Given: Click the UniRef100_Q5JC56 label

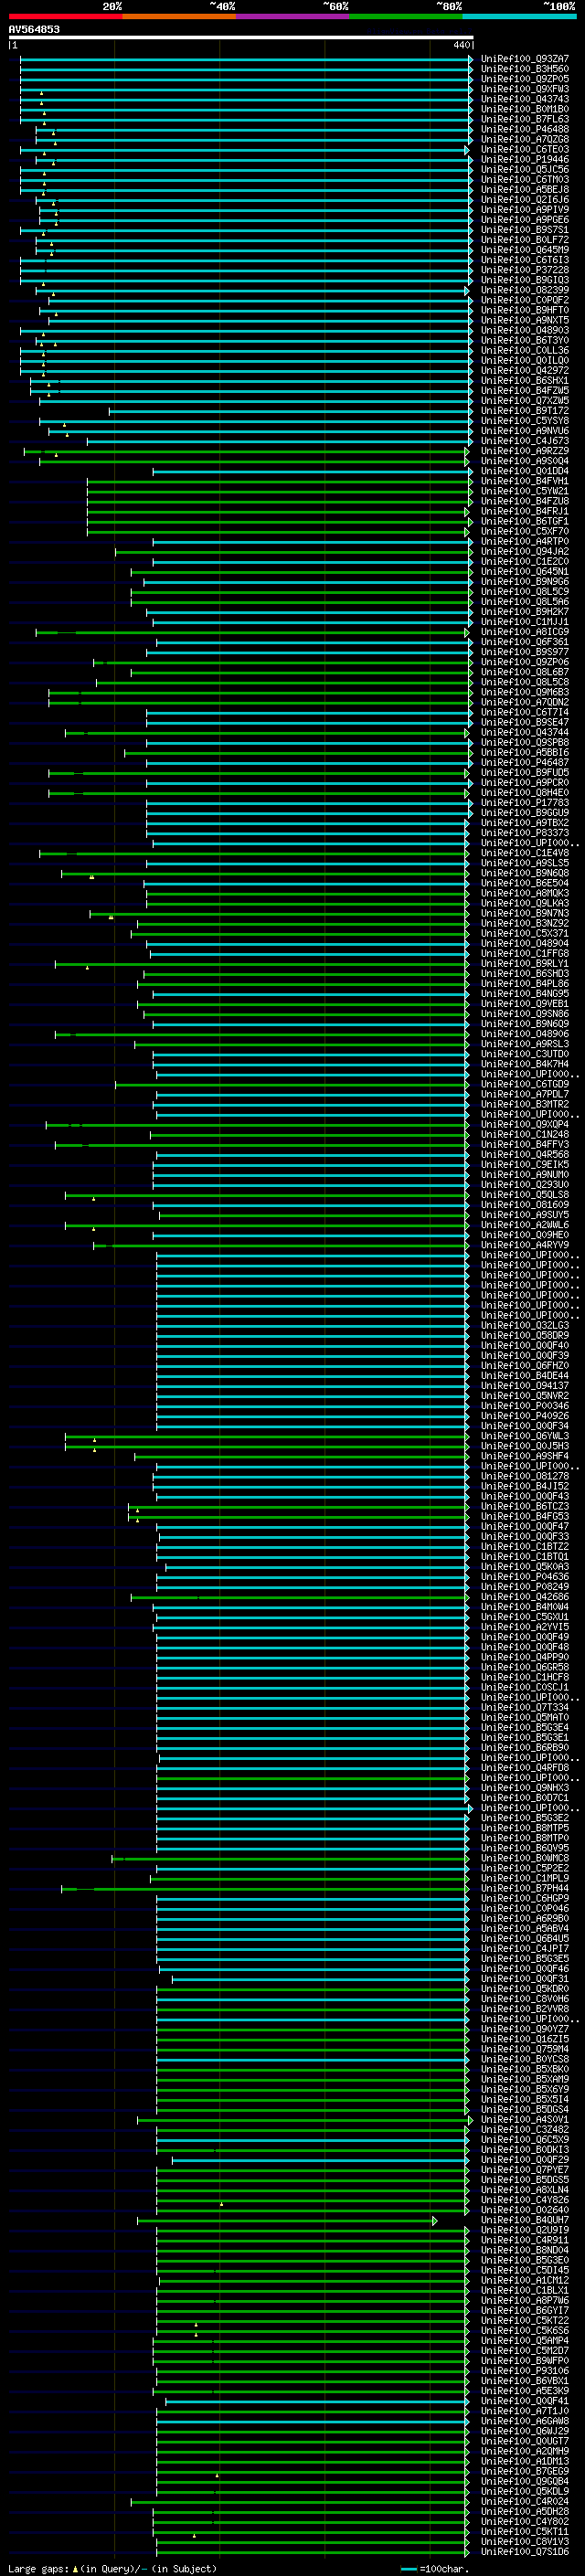Looking at the screenshot, I should point(525,169).
